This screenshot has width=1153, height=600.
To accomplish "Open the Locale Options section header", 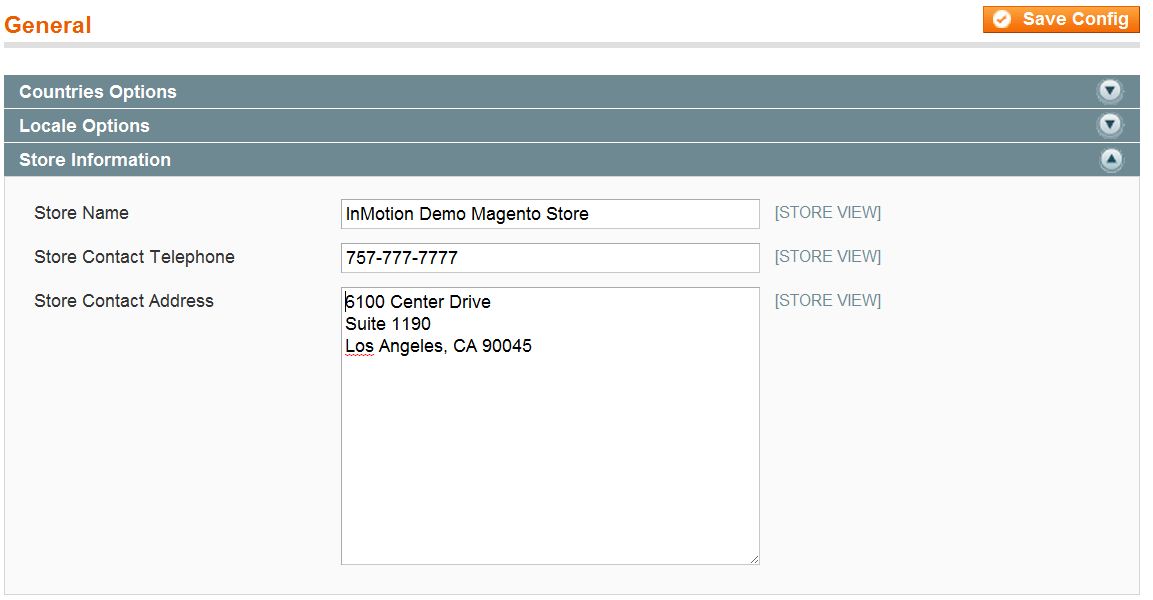I will click(84, 126).
